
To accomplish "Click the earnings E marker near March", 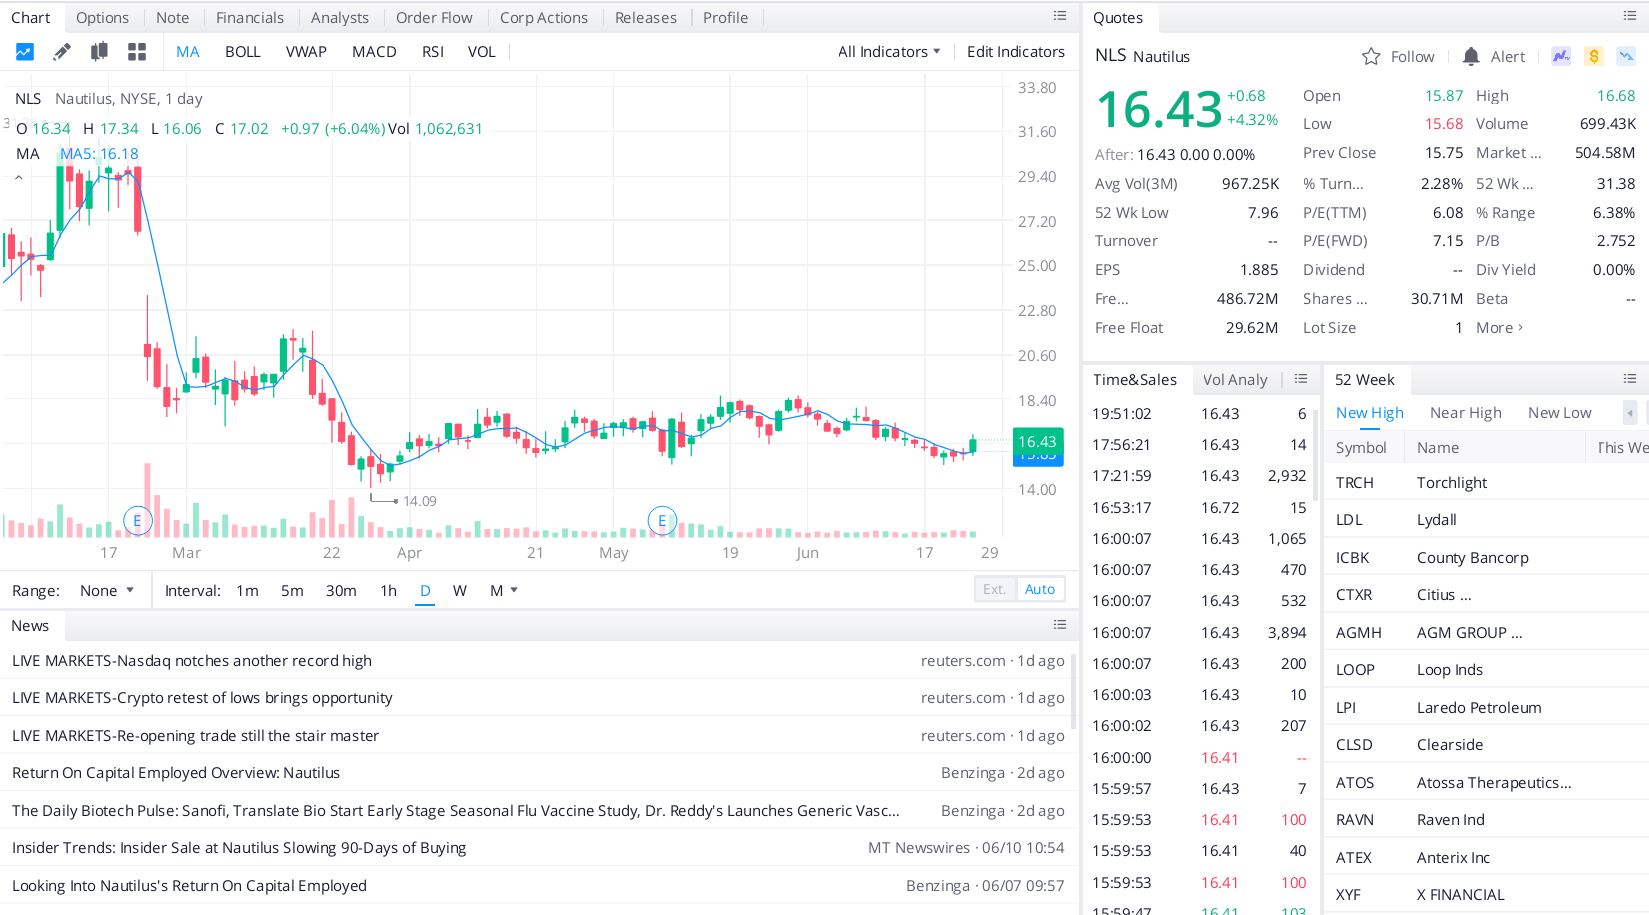I will [137, 520].
